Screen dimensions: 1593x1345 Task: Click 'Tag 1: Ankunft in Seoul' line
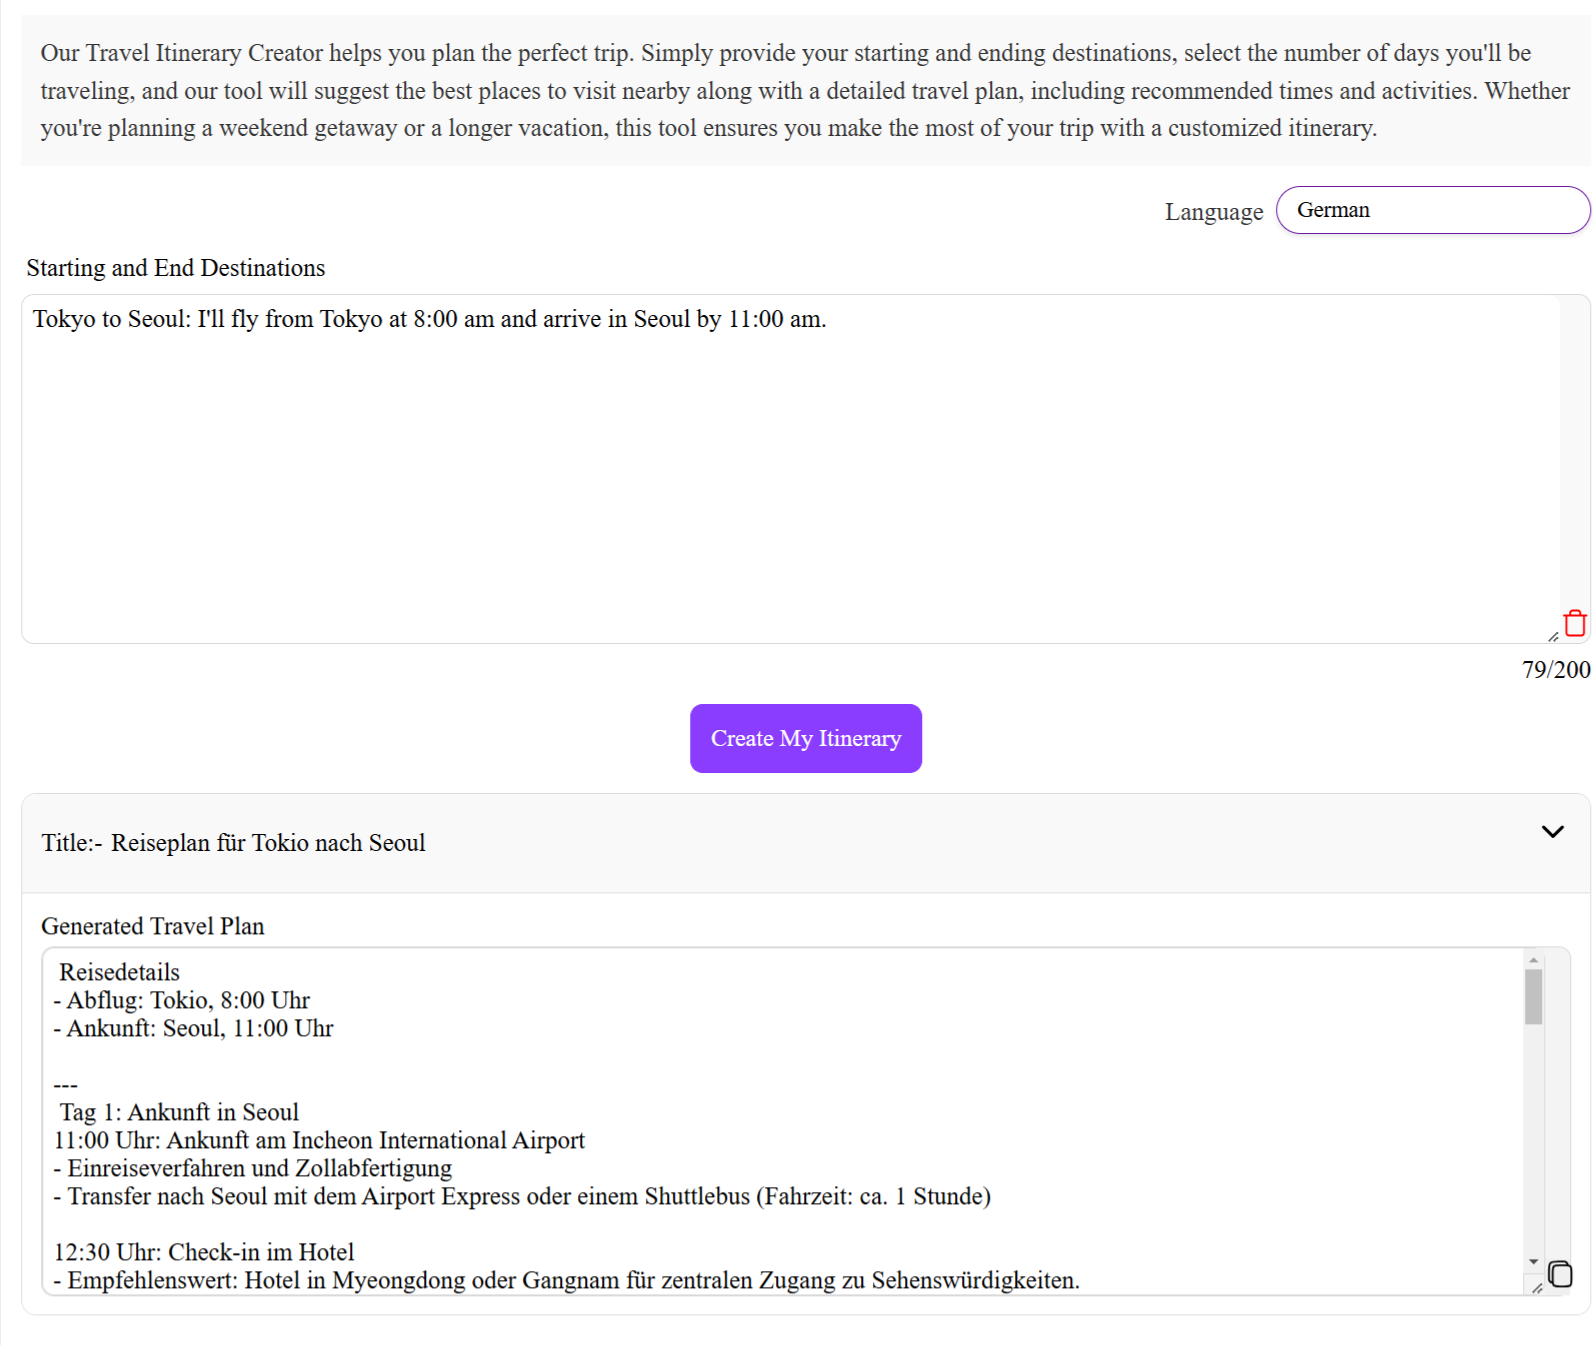click(179, 1112)
